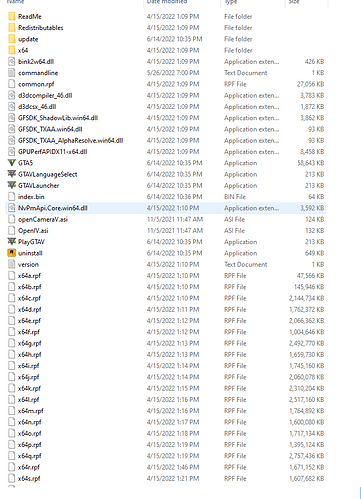
Task: Click the x64p.rpf file name
Action: pos(30,445)
